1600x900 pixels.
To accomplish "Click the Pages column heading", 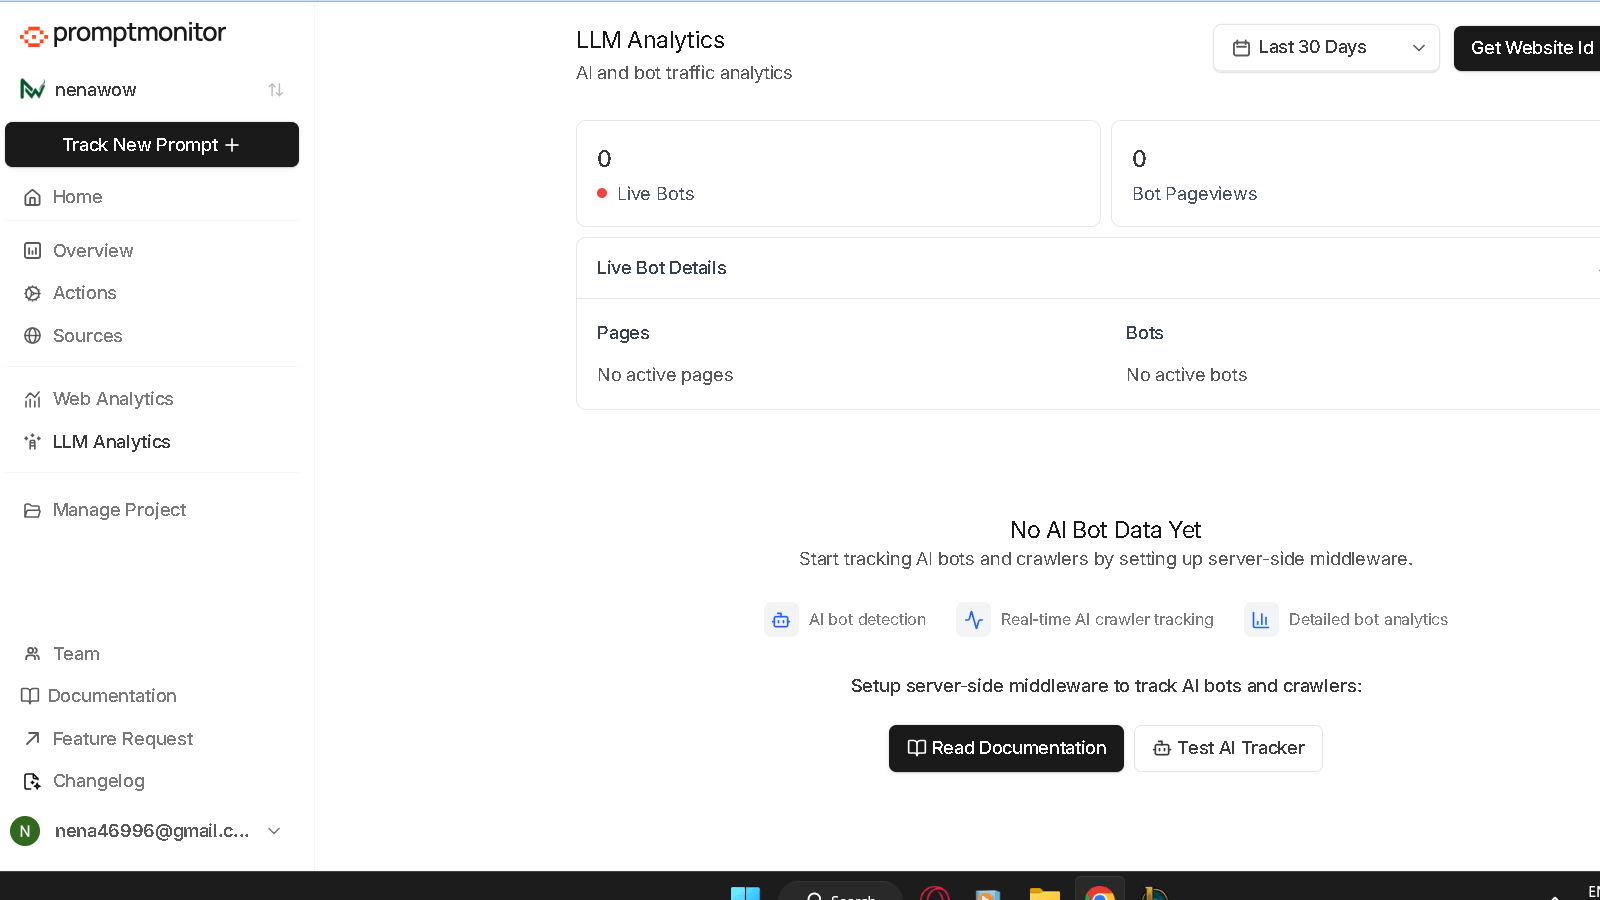I will (x=623, y=333).
